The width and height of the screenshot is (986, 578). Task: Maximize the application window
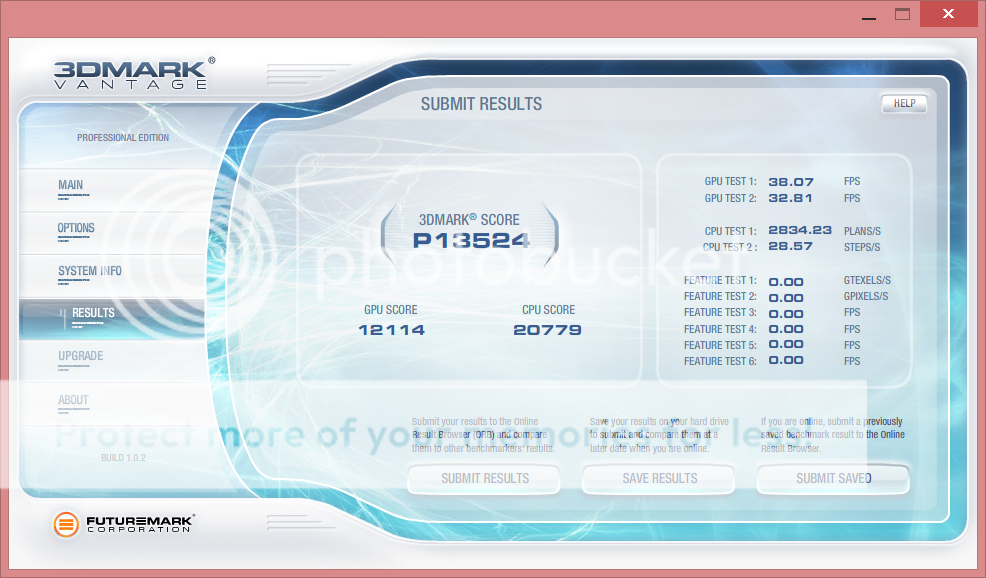click(903, 14)
